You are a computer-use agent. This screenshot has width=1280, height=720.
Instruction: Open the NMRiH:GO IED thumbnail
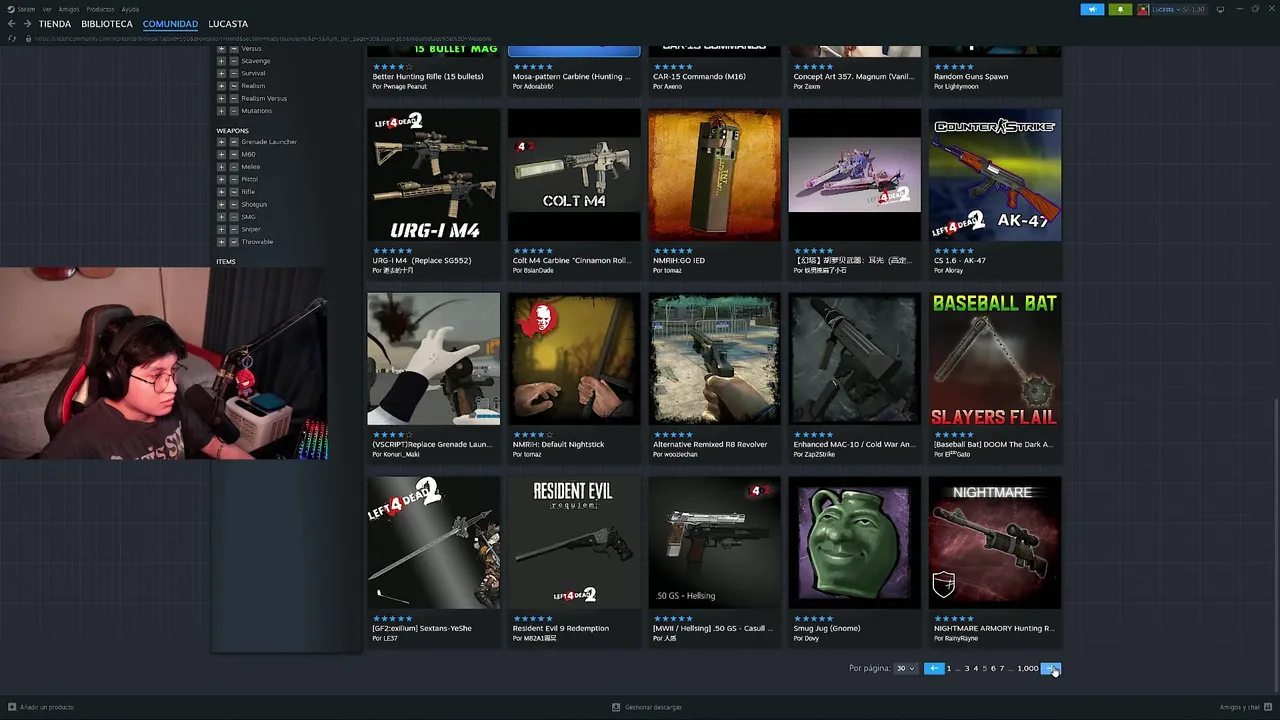click(x=714, y=175)
